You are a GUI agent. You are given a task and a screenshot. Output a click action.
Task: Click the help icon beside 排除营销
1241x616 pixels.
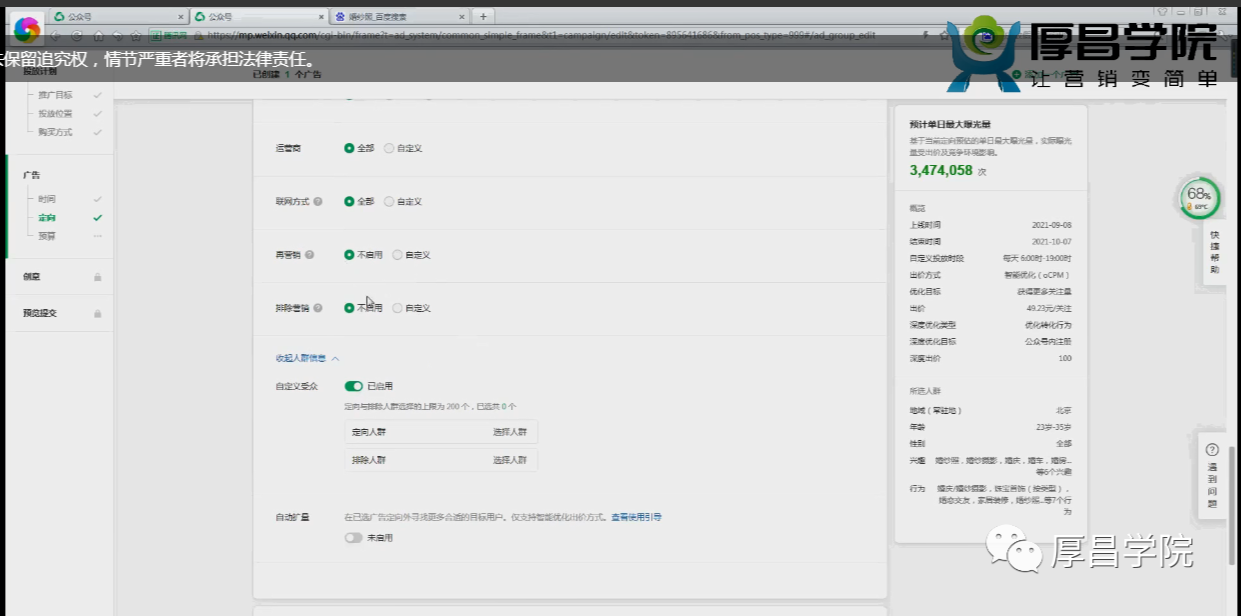[318, 308]
